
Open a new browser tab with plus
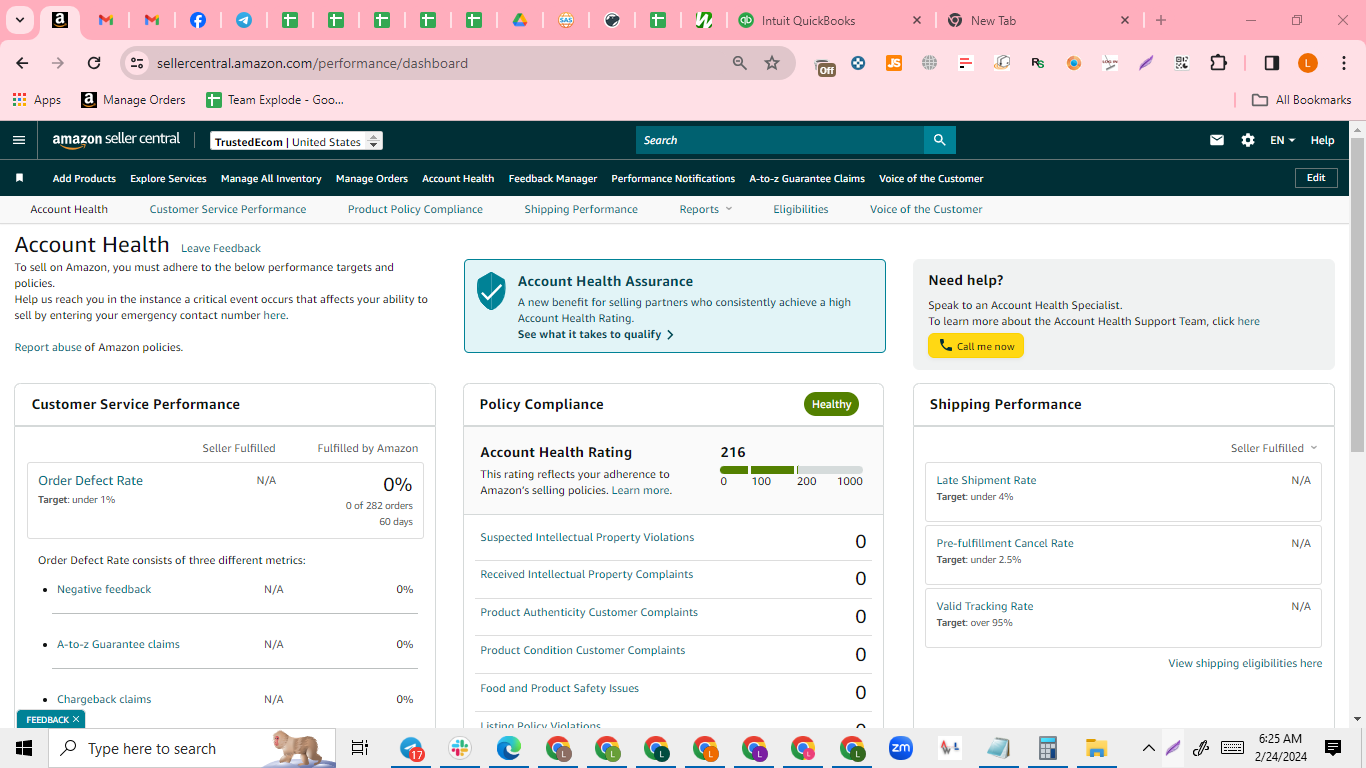(1161, 20)
